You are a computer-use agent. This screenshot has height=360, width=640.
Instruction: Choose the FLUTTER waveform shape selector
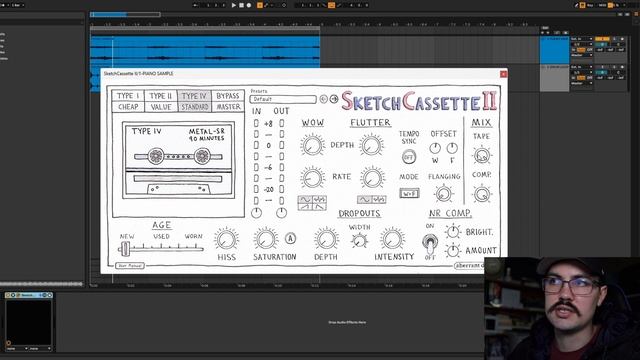372,200
